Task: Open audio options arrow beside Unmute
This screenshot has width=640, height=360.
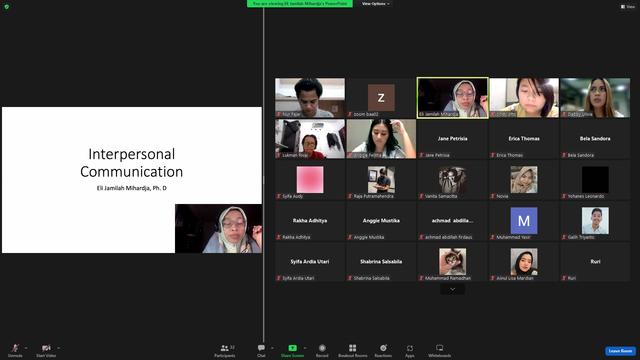Action: [x=26, y=348]
